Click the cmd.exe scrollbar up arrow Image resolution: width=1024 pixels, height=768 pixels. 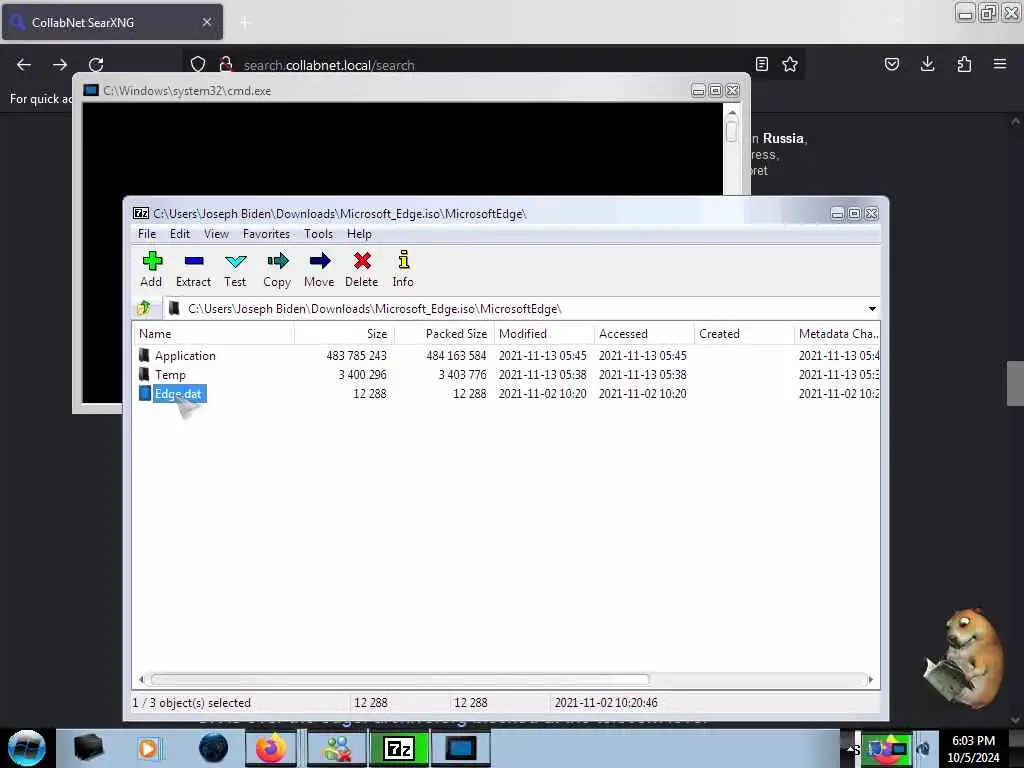pos(731,113)
